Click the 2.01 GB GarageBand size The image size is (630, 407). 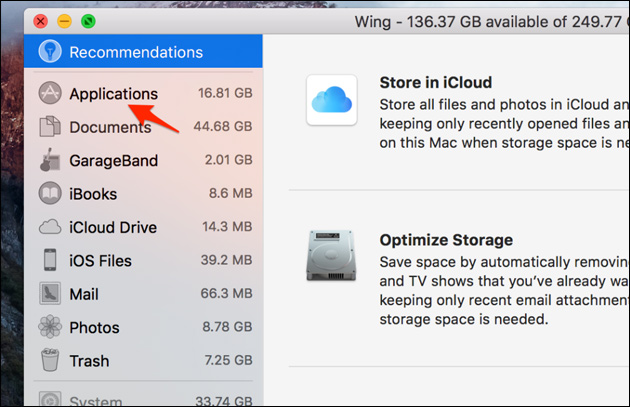tap(229, 160)
